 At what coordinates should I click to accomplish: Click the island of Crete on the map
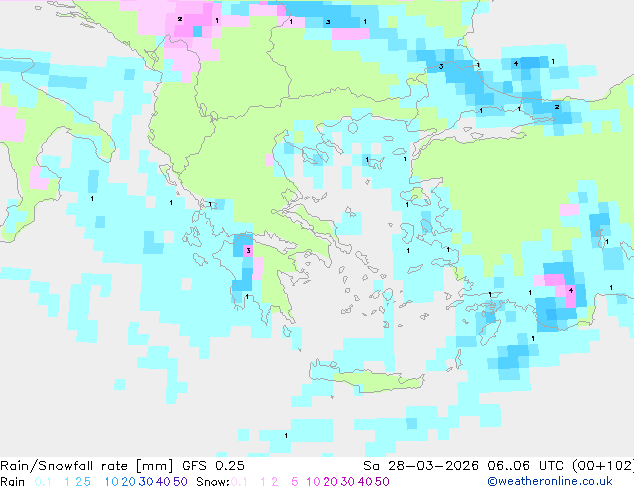[367, 376]
